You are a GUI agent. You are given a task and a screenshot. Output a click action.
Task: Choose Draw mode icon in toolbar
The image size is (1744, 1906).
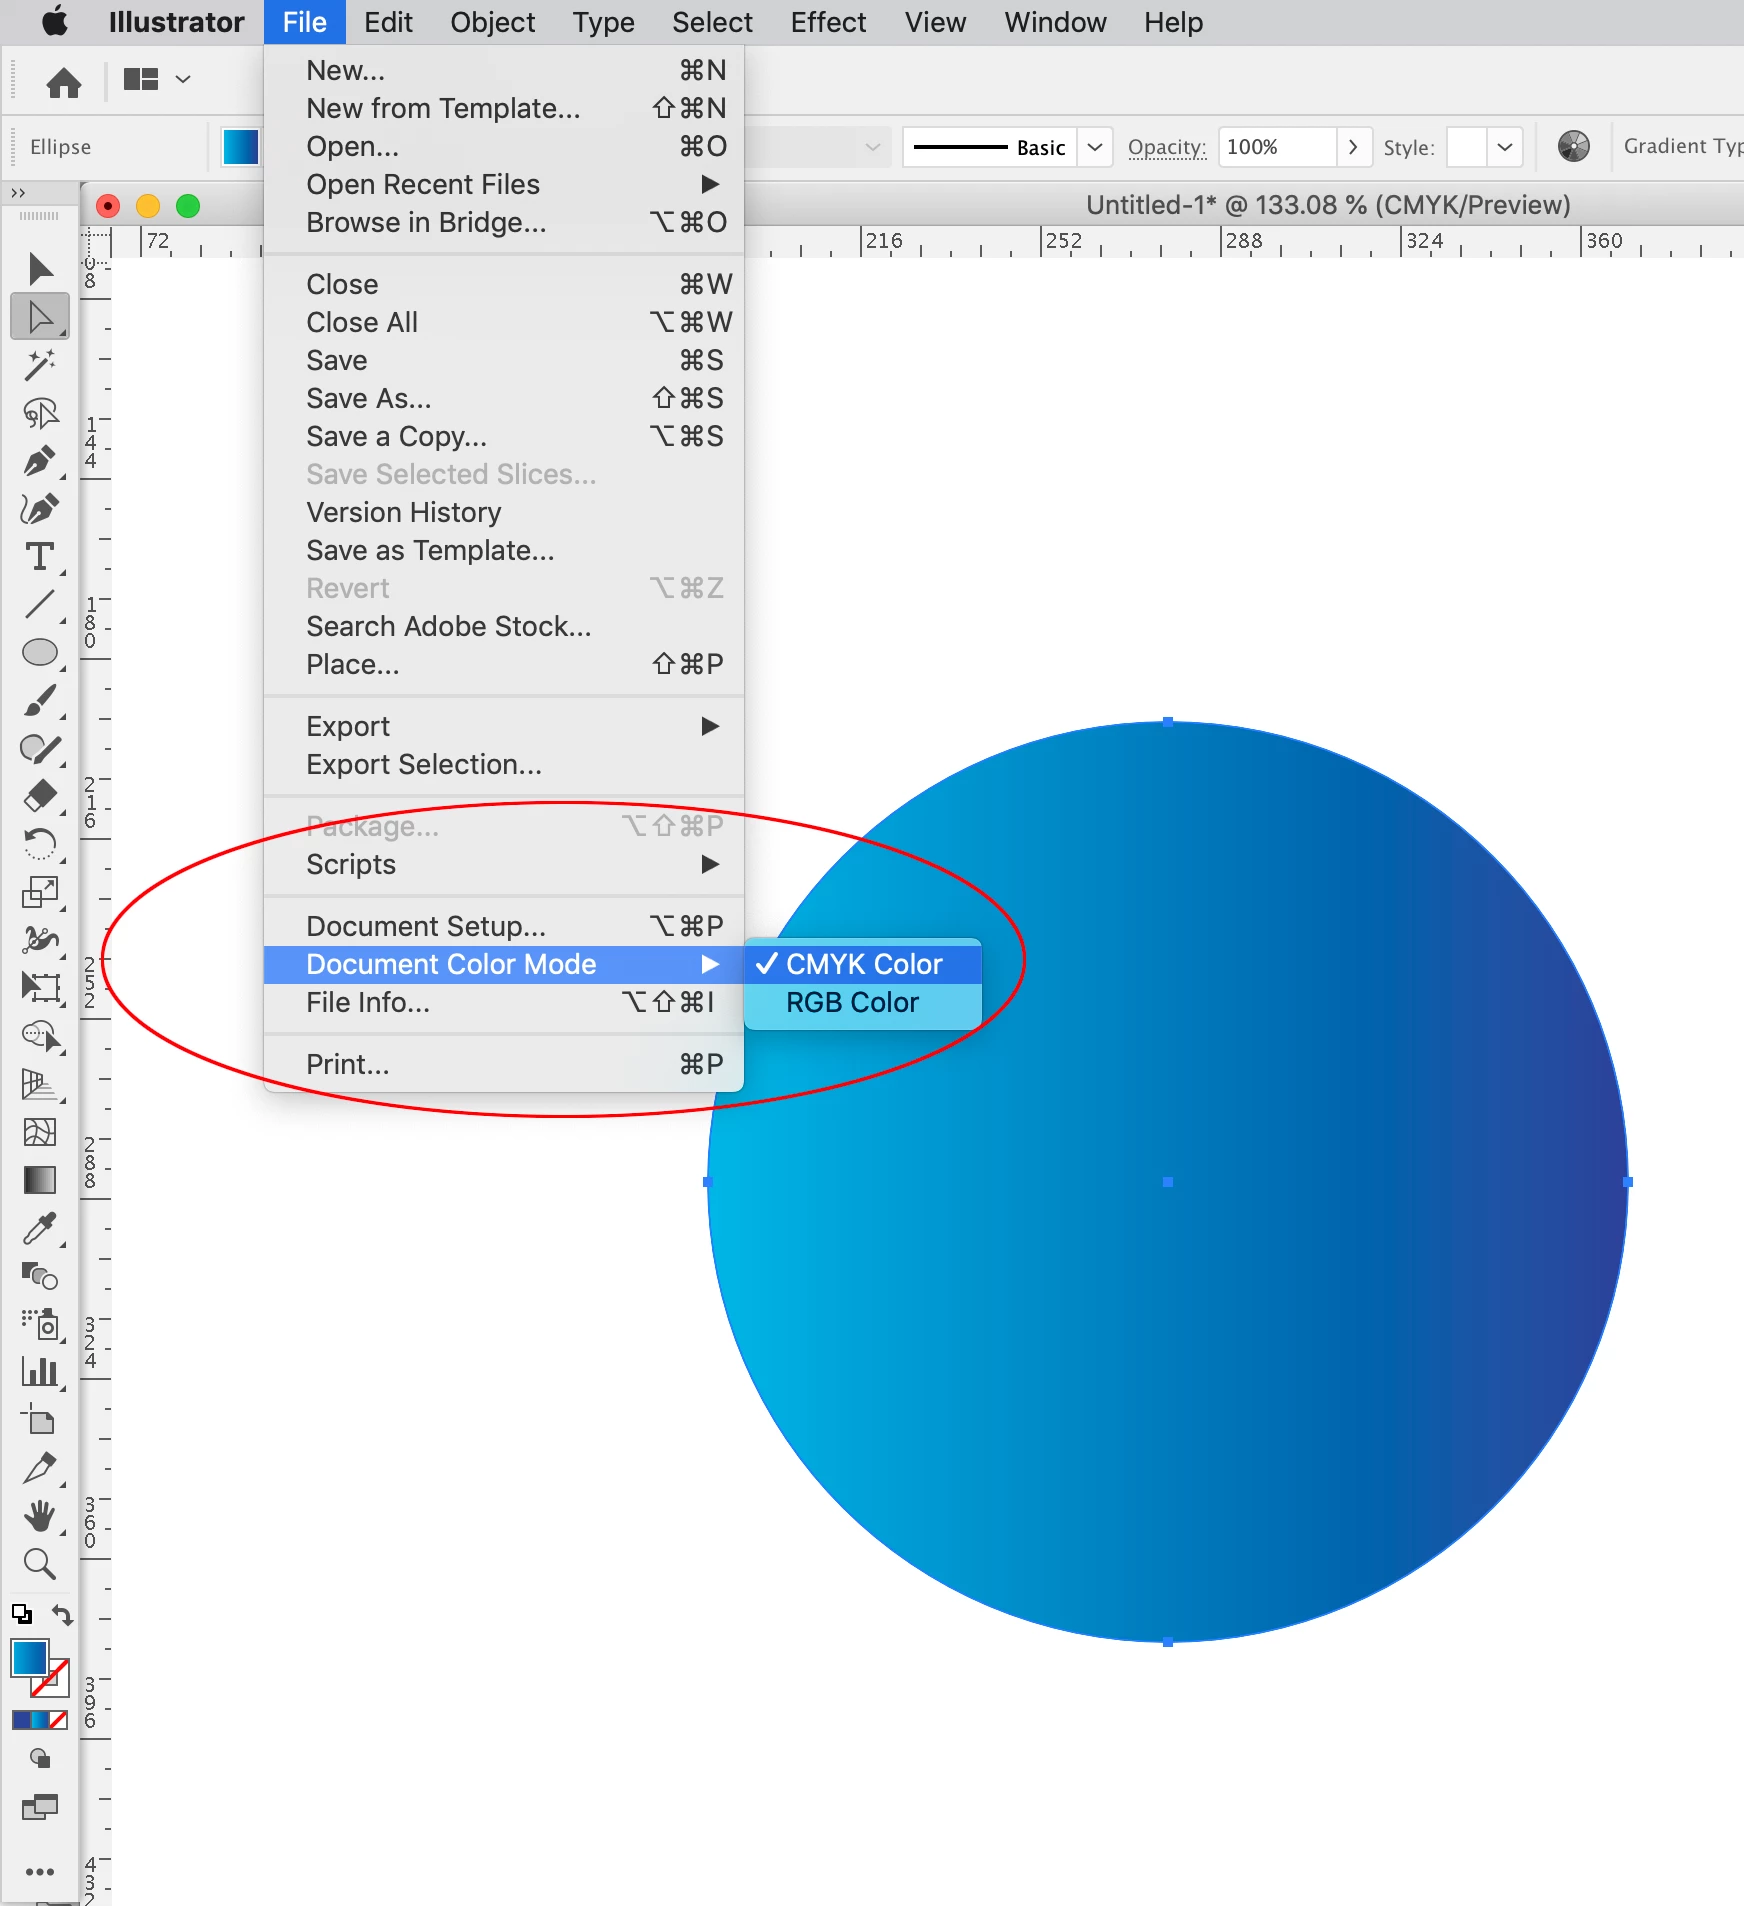point(40,1758)
